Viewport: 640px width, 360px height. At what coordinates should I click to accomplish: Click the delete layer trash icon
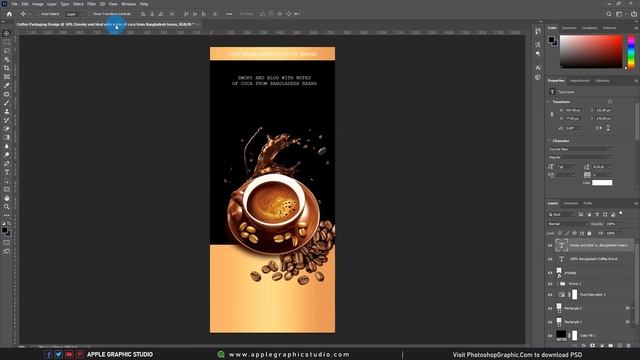click(x=628, y=346)
